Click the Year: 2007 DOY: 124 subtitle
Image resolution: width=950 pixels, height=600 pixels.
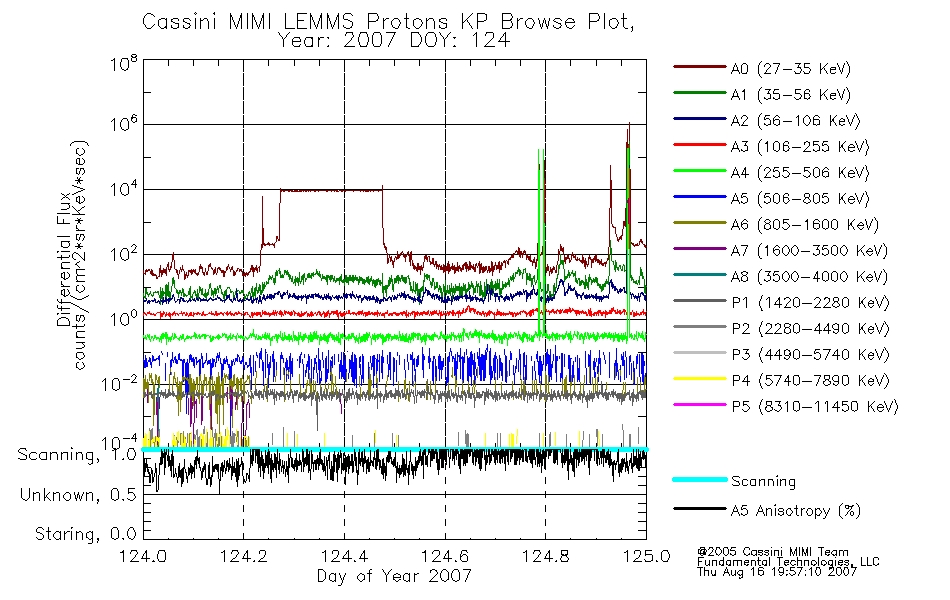[394, 41]
